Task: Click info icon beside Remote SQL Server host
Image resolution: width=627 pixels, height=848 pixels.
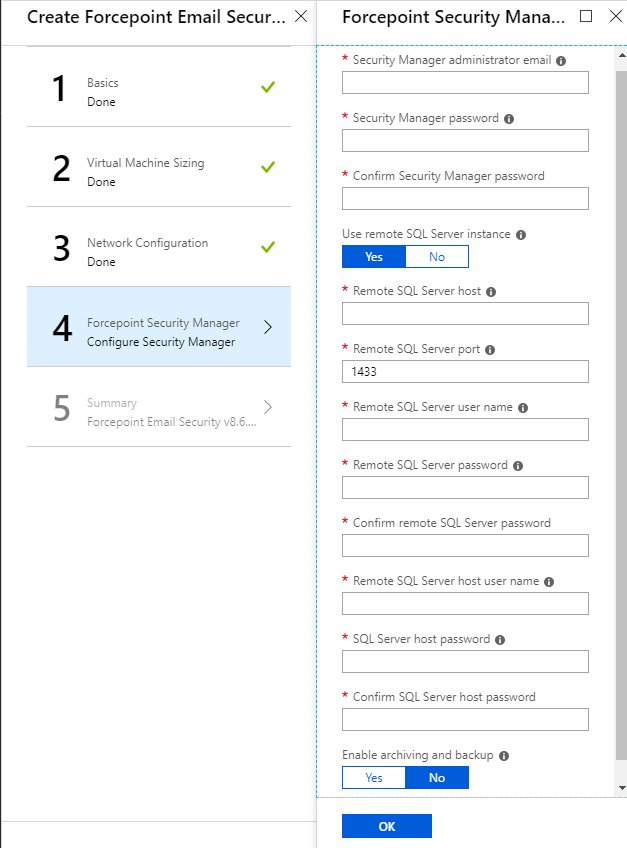Action: click(x=491, y=292)
